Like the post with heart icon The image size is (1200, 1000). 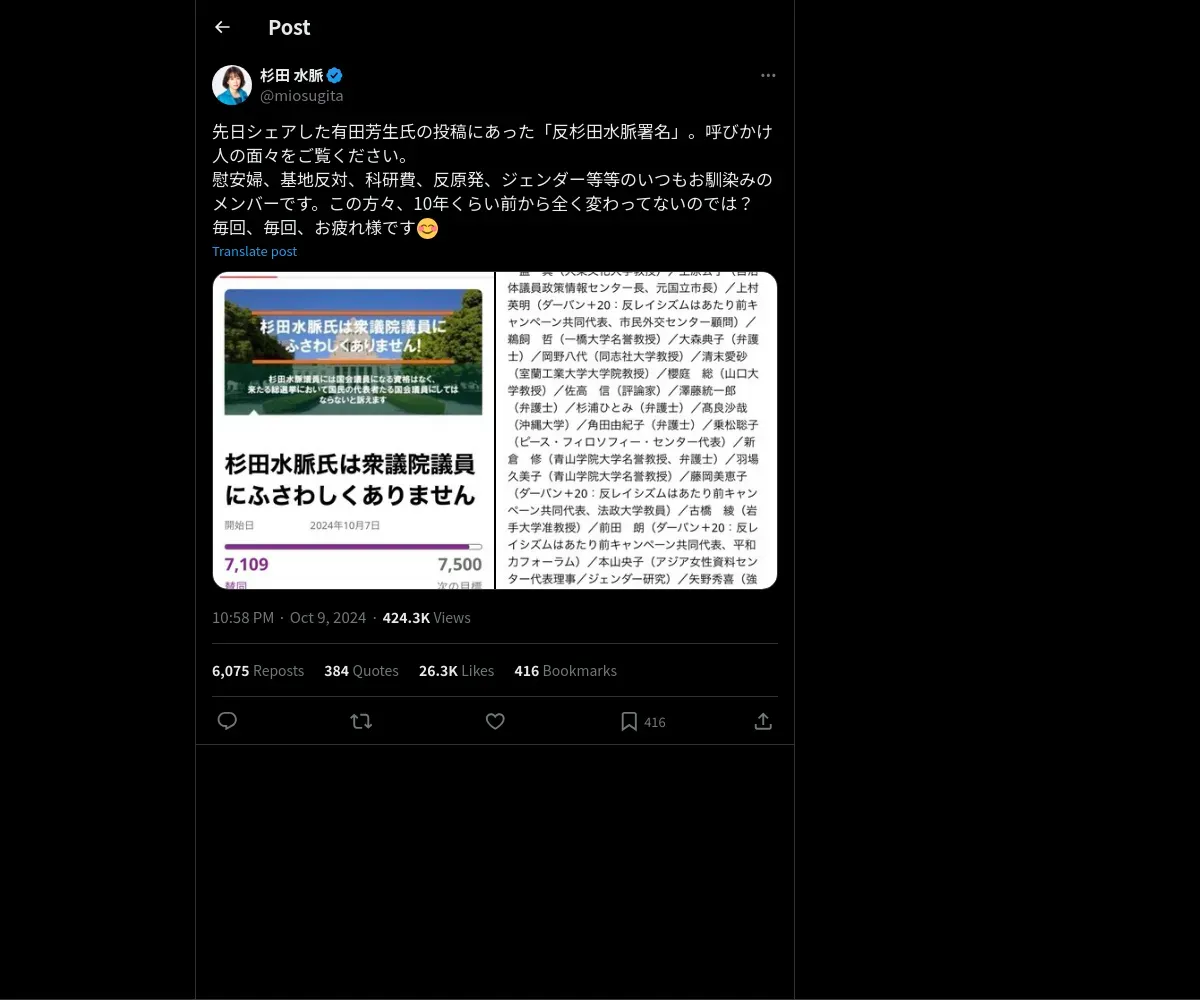495,721
